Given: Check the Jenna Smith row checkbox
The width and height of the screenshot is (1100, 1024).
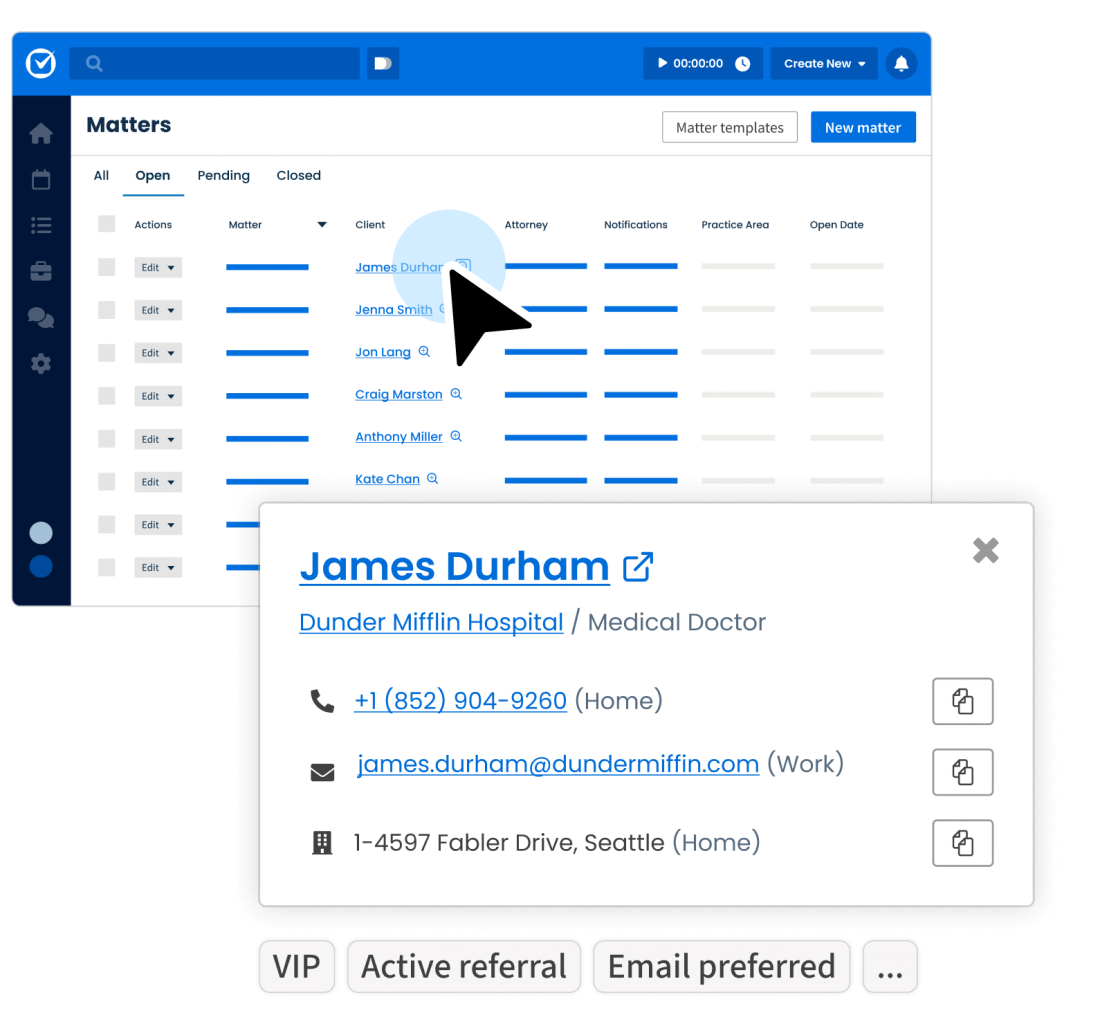Looking at the screenshot, I should coord(107,310).
